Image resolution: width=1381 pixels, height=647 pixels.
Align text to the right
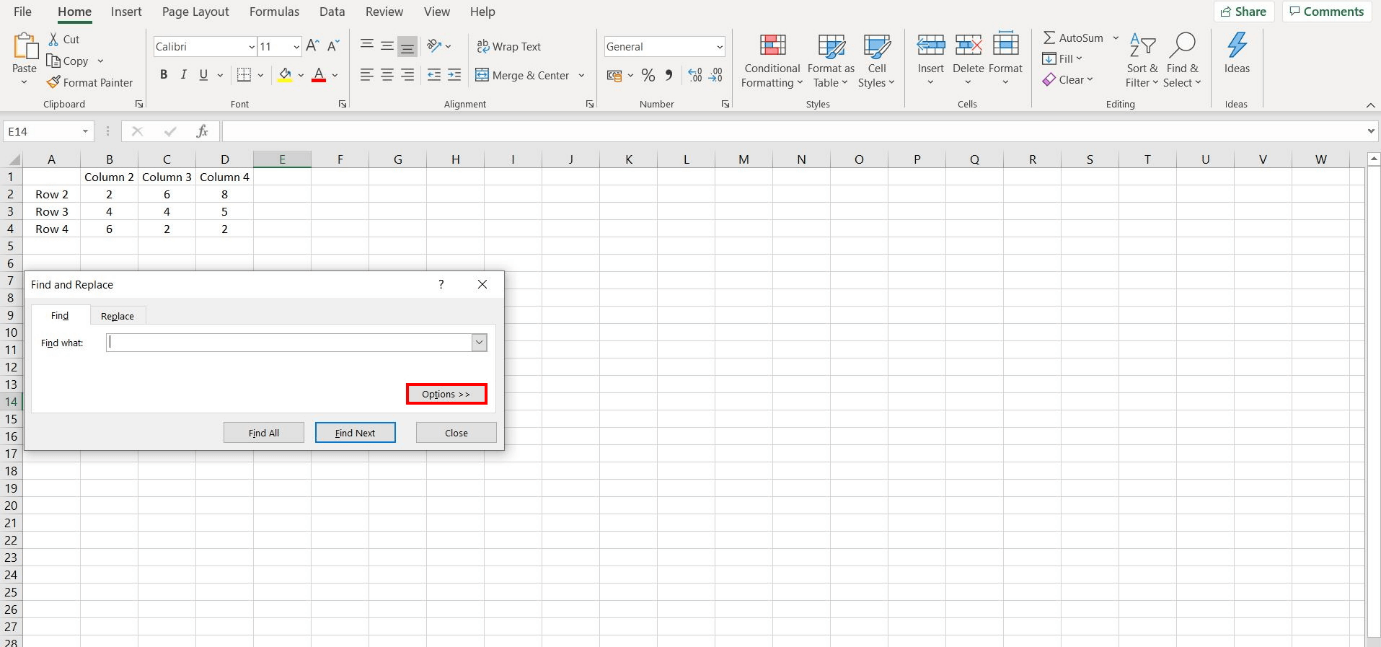point(407,75)
